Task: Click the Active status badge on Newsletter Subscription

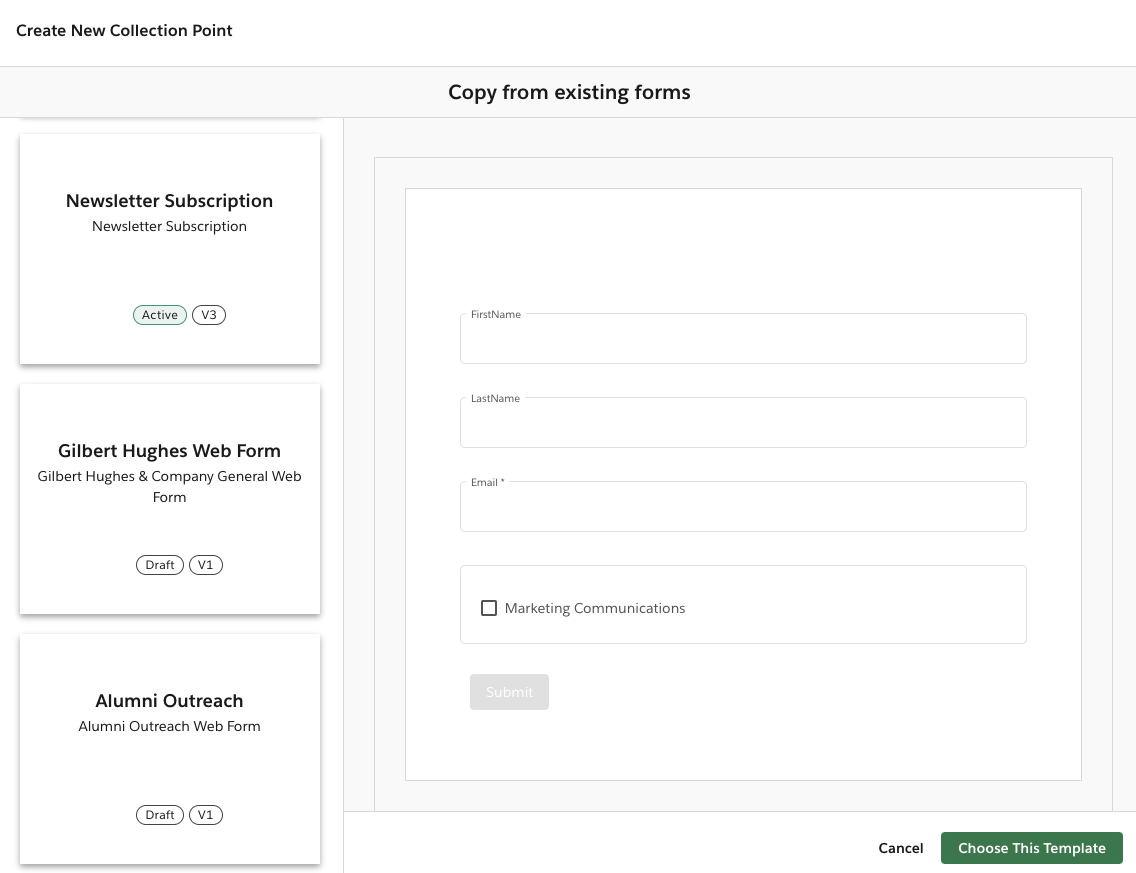Action: click(x=159, y=314)
